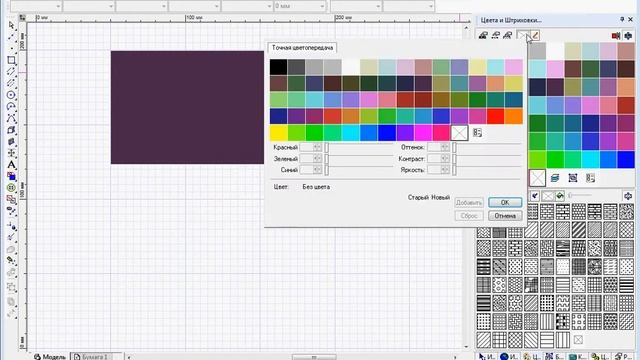Pick the black swatch in dialog palette
The image size is (640, 360).
click(x=278, y=67)
